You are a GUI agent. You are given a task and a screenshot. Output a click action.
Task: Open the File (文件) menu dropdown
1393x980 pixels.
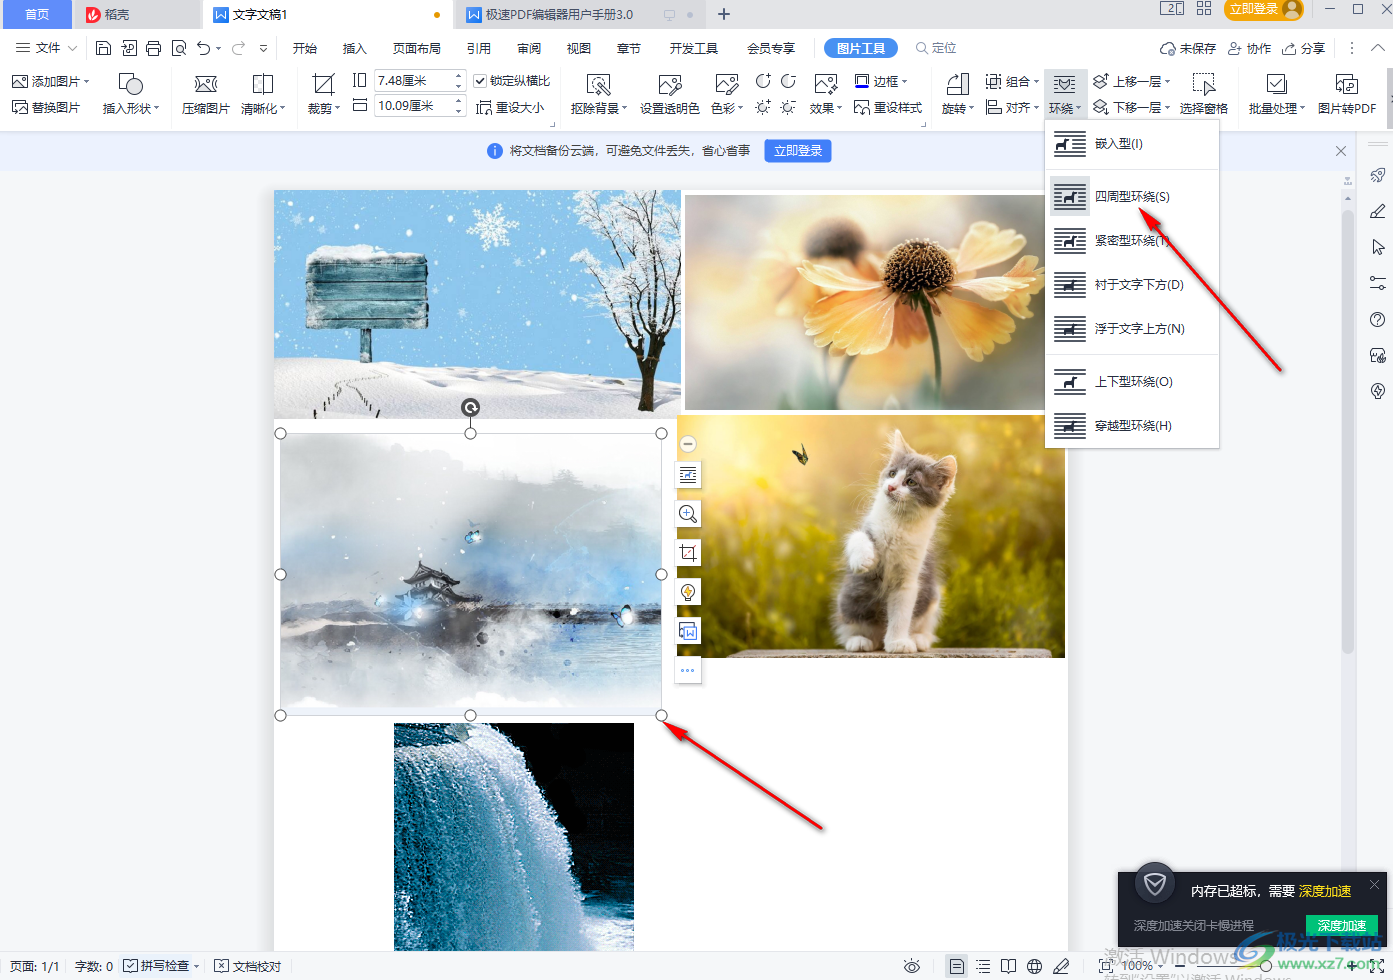pyautogui.click(x=46, y=48)
